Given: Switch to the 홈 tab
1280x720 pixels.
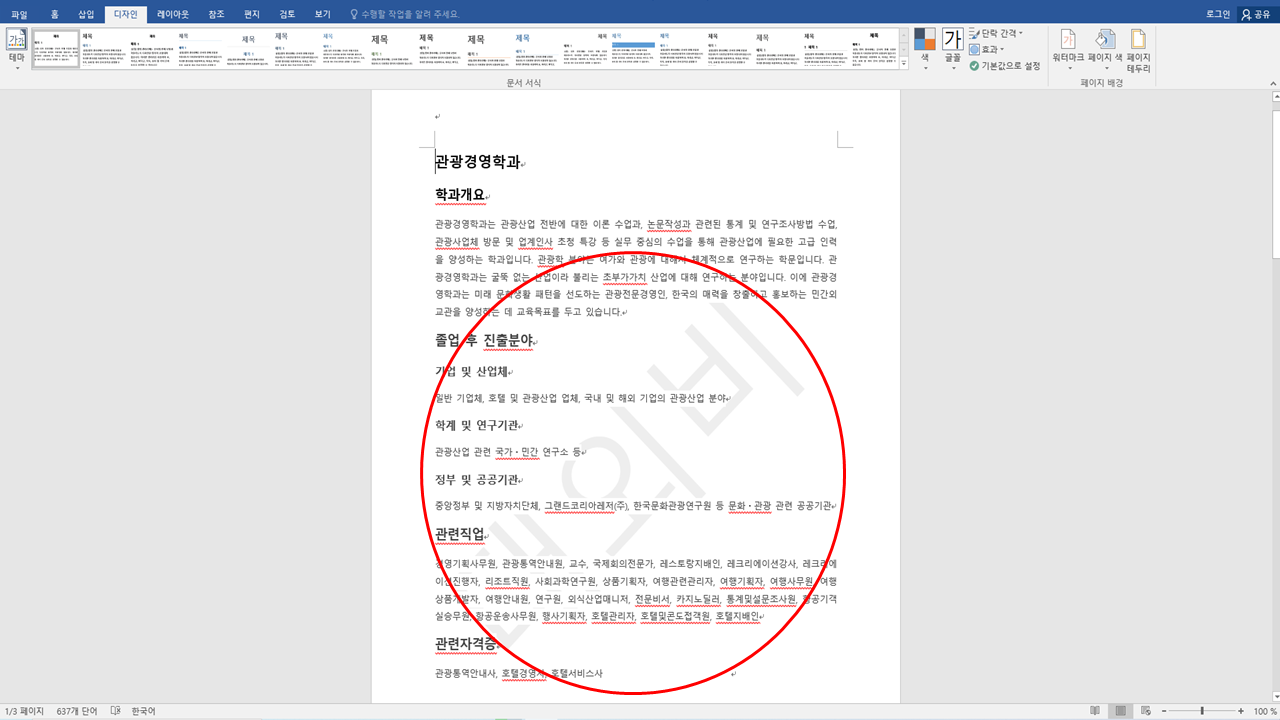Looking at the screenshot, I should (x=54, y=14).
